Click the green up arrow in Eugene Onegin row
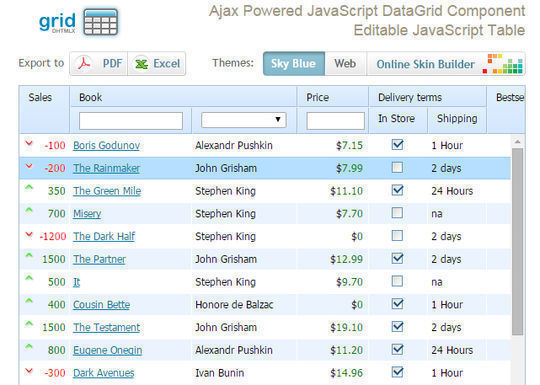 tap(29, 347)
